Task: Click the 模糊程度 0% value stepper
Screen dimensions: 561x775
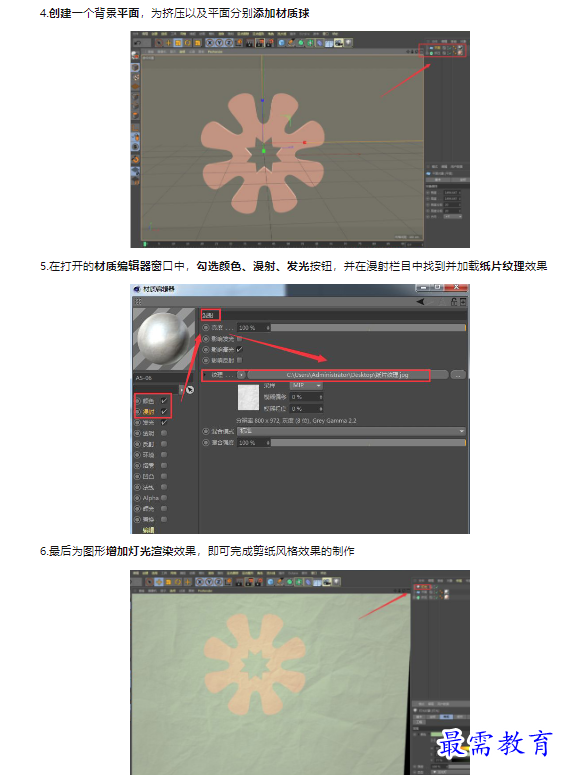Action: tap(321, 408)
